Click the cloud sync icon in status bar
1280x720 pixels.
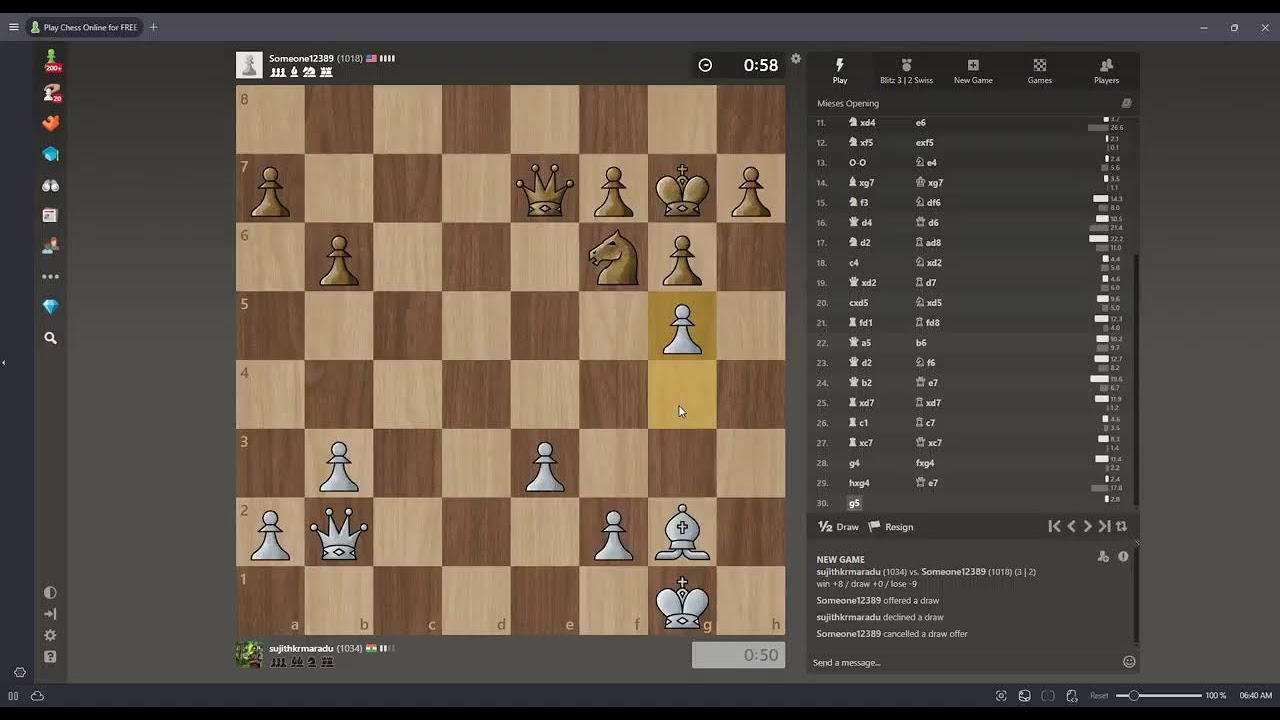coord(37,695)
